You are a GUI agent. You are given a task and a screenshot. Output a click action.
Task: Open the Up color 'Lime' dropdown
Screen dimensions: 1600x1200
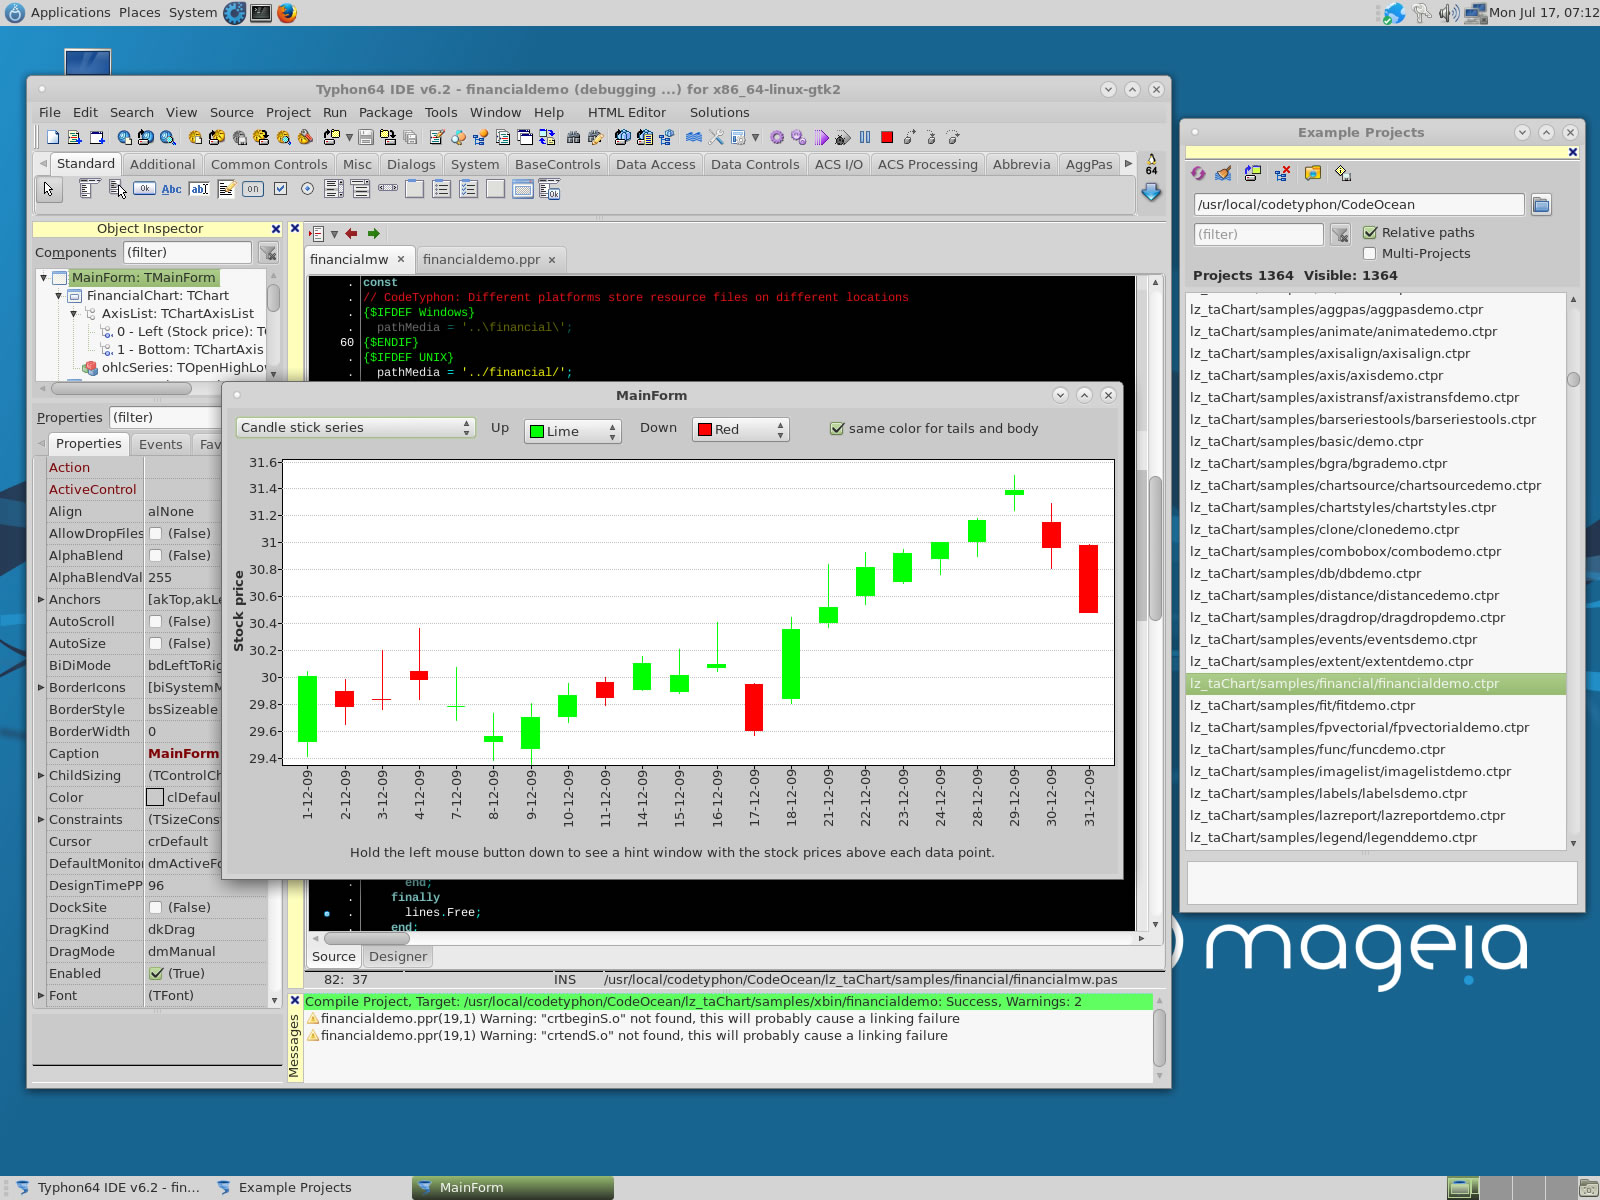573,431
